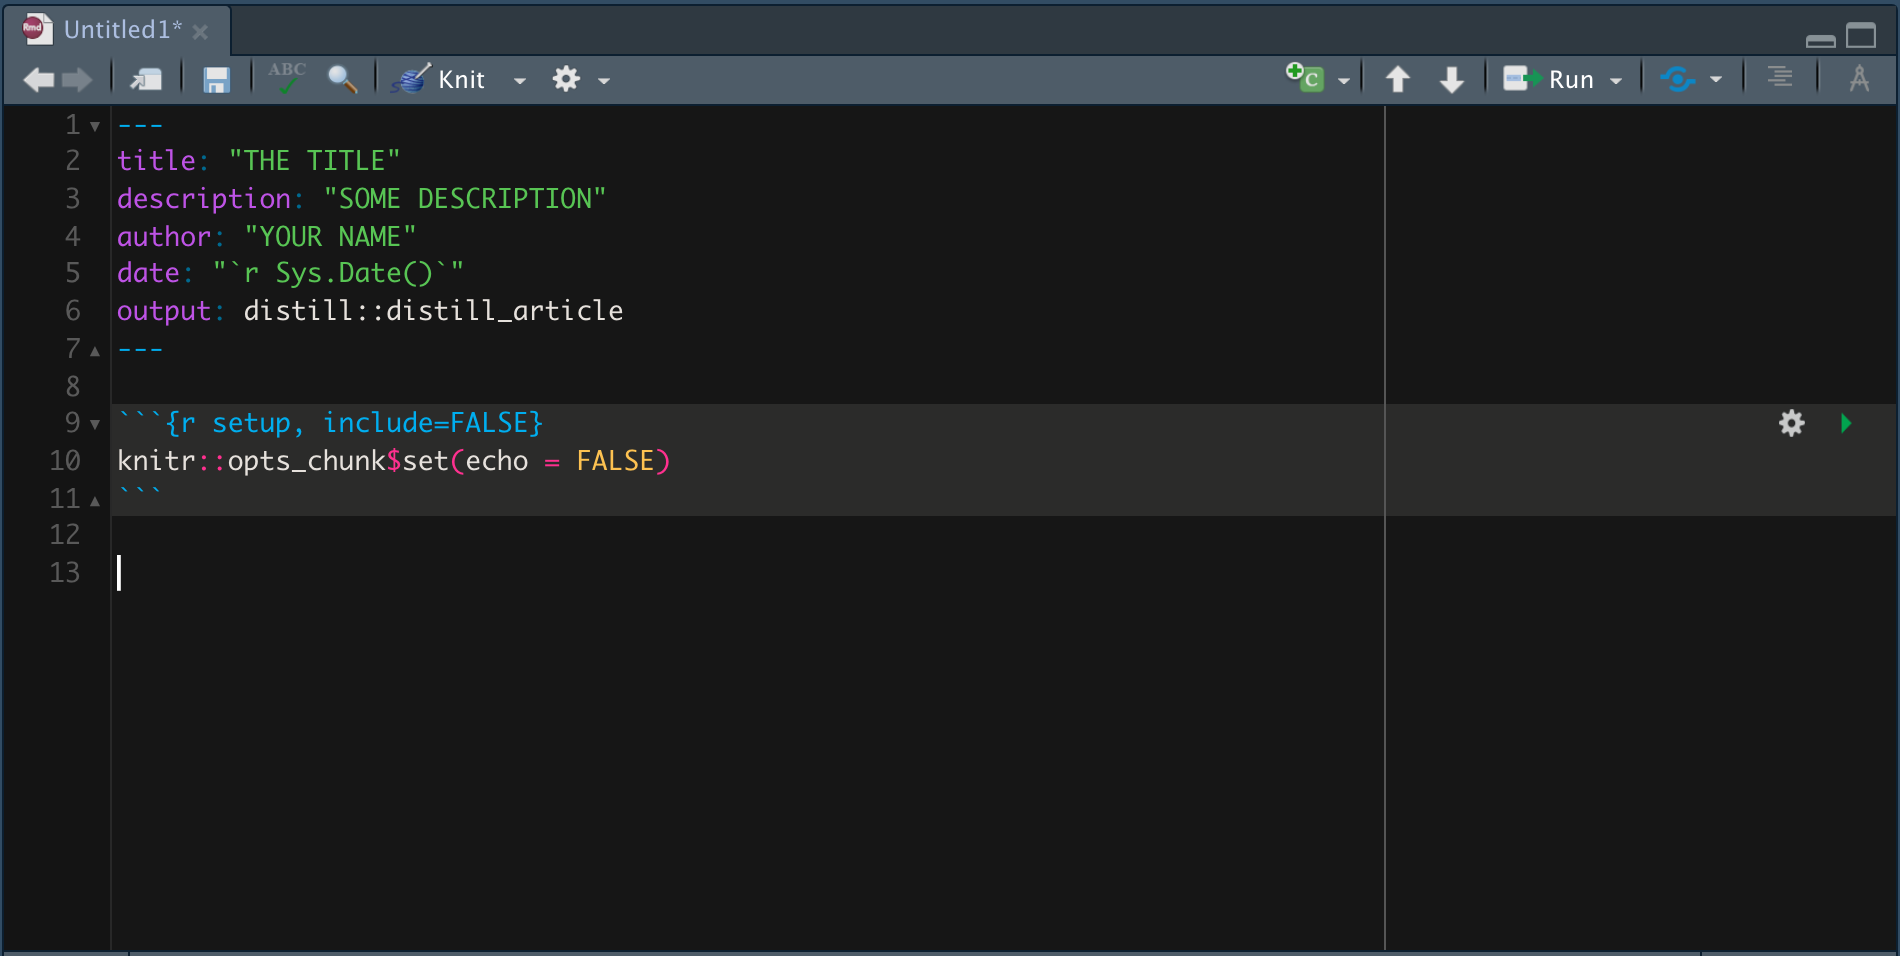The height and width of the screenshot is (956, 1900).
Task: Click the {r setup, include=FALSE} chunk header
Action: click(x=330, y=423)
